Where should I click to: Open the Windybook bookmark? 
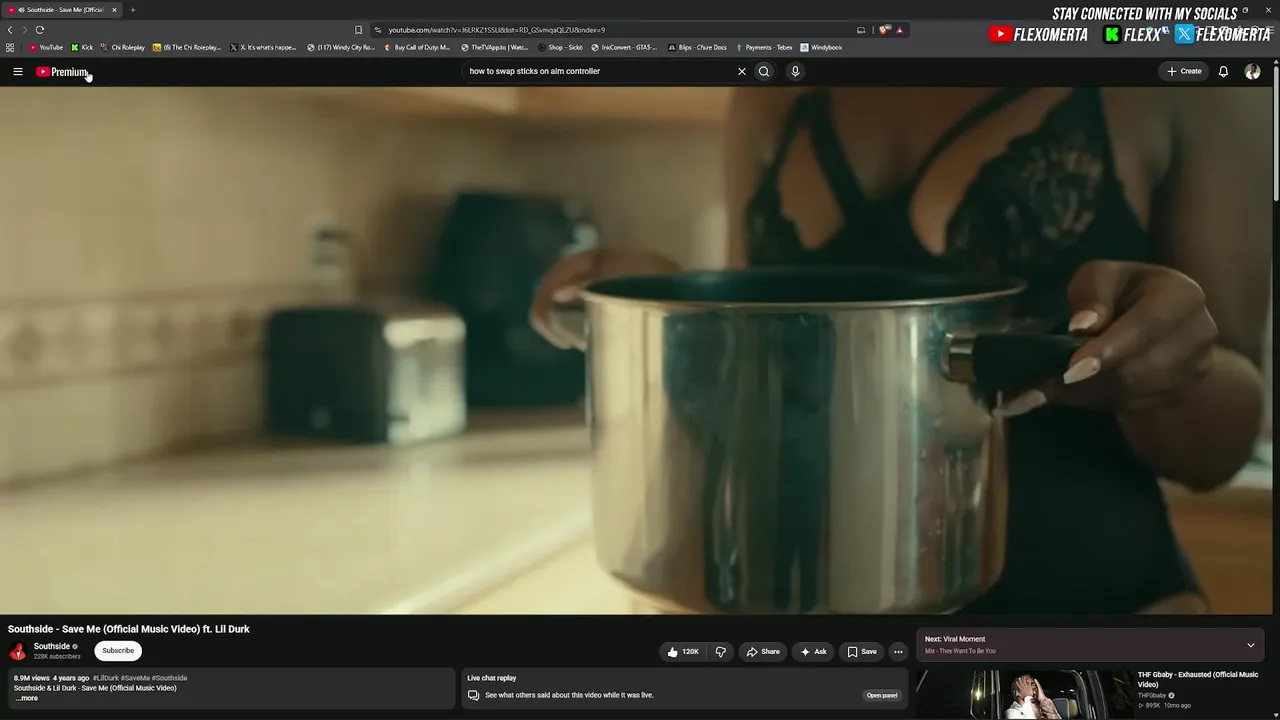(821, 47)
